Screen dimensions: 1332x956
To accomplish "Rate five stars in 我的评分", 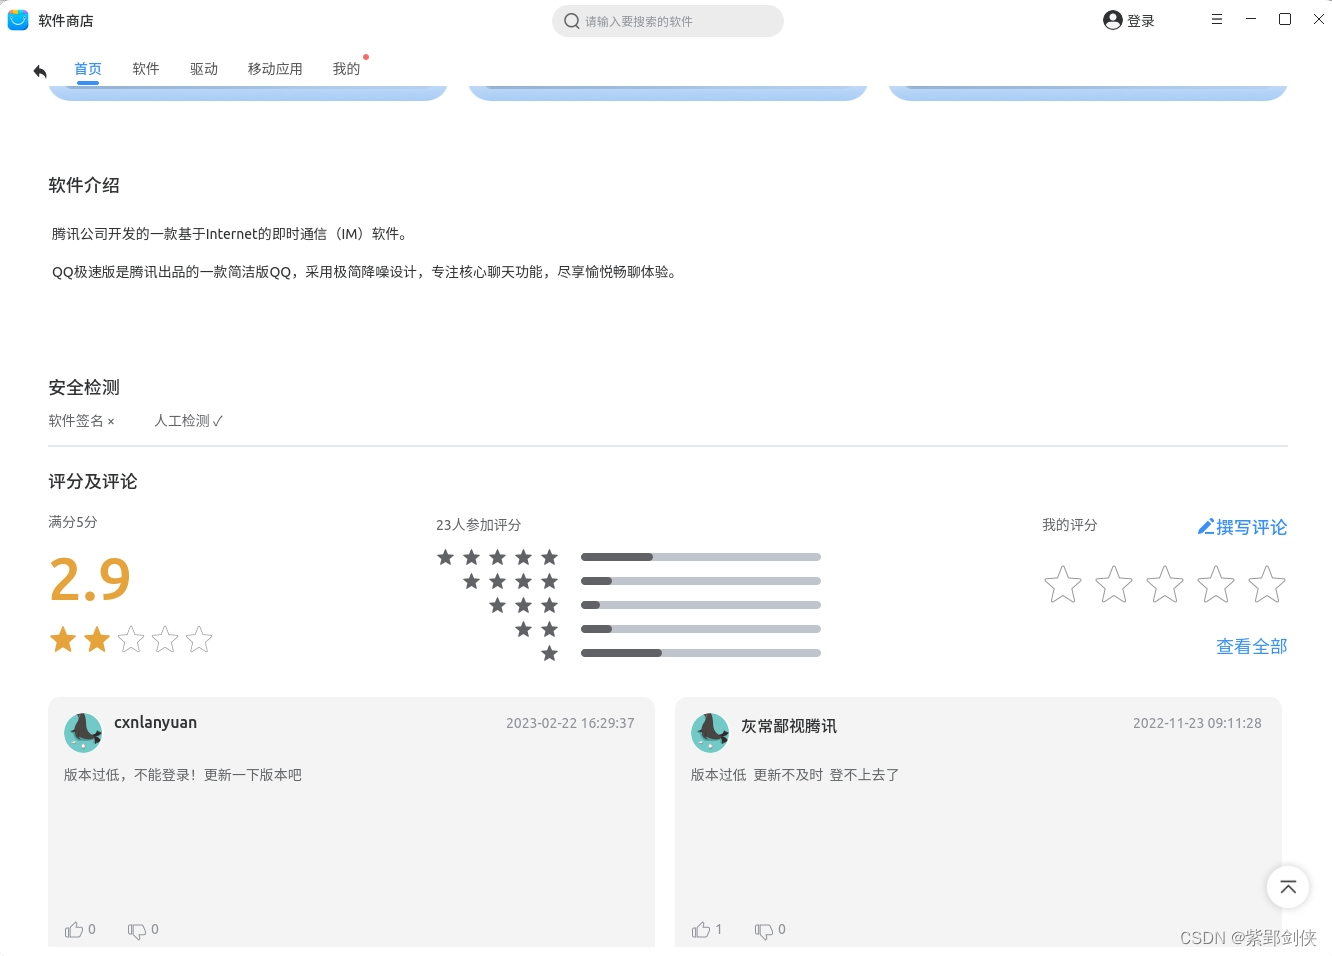I will click(1267, 585).
